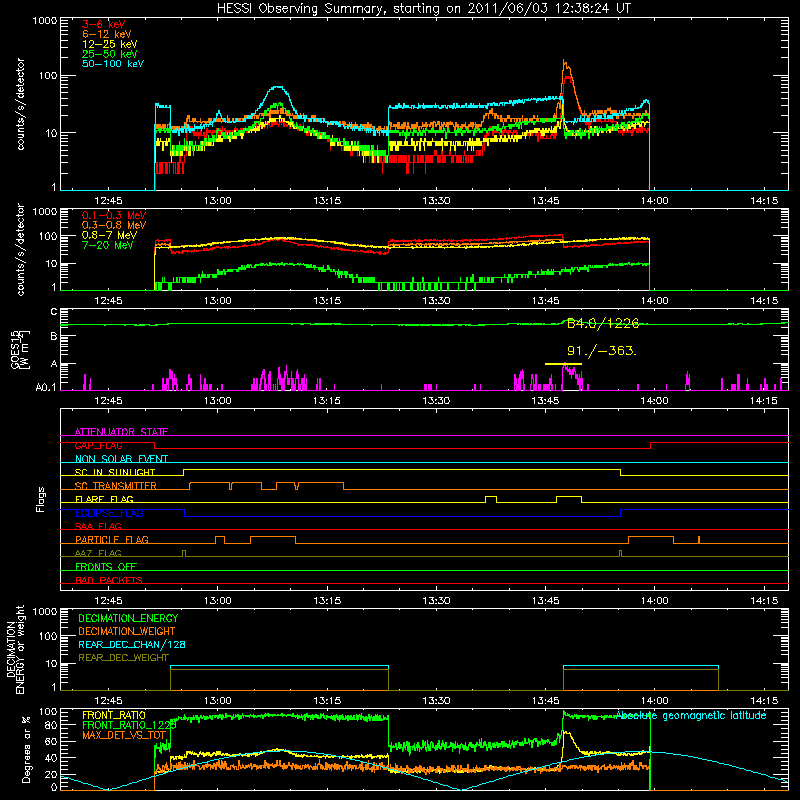Viewport: 800px width, 800px height.
Task: Select the ATTENUATOR_STATE flag label
Action: click(x=121, y=432)
